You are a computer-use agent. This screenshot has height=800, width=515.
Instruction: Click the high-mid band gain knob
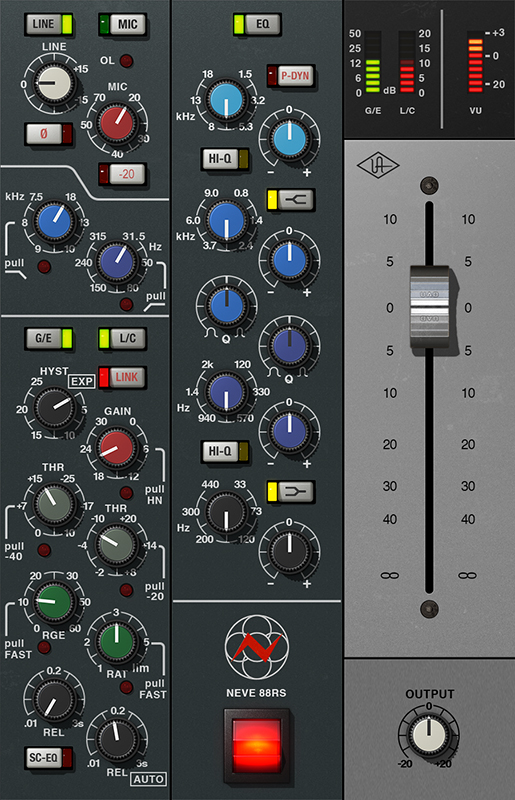tap(289, 261)
